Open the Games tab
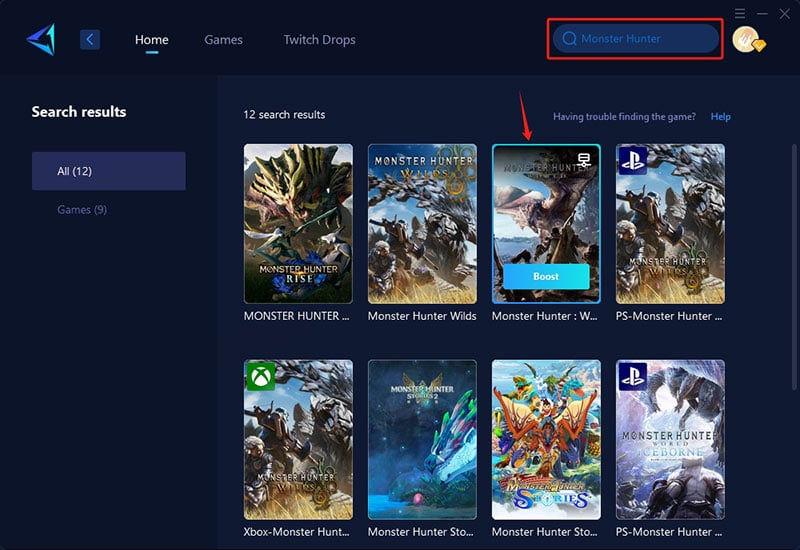The width and height of the screenshot is (800, 550). click(223, 39)
